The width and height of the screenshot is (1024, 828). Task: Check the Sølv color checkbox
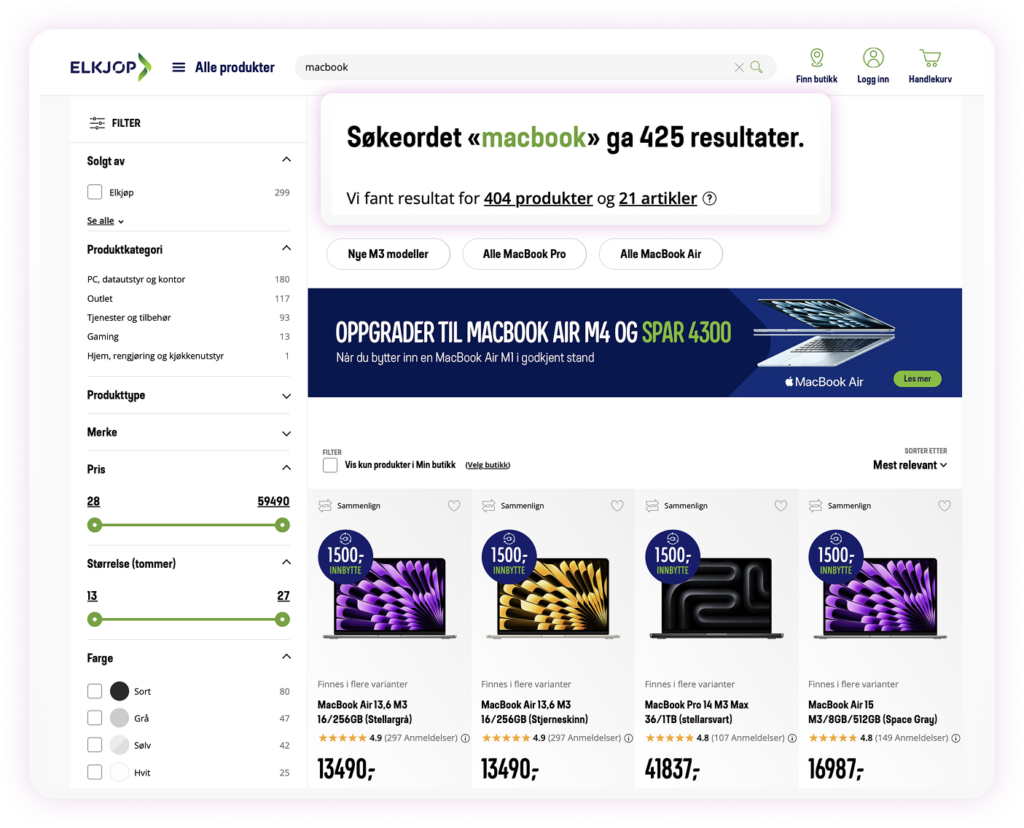point(95,744)
